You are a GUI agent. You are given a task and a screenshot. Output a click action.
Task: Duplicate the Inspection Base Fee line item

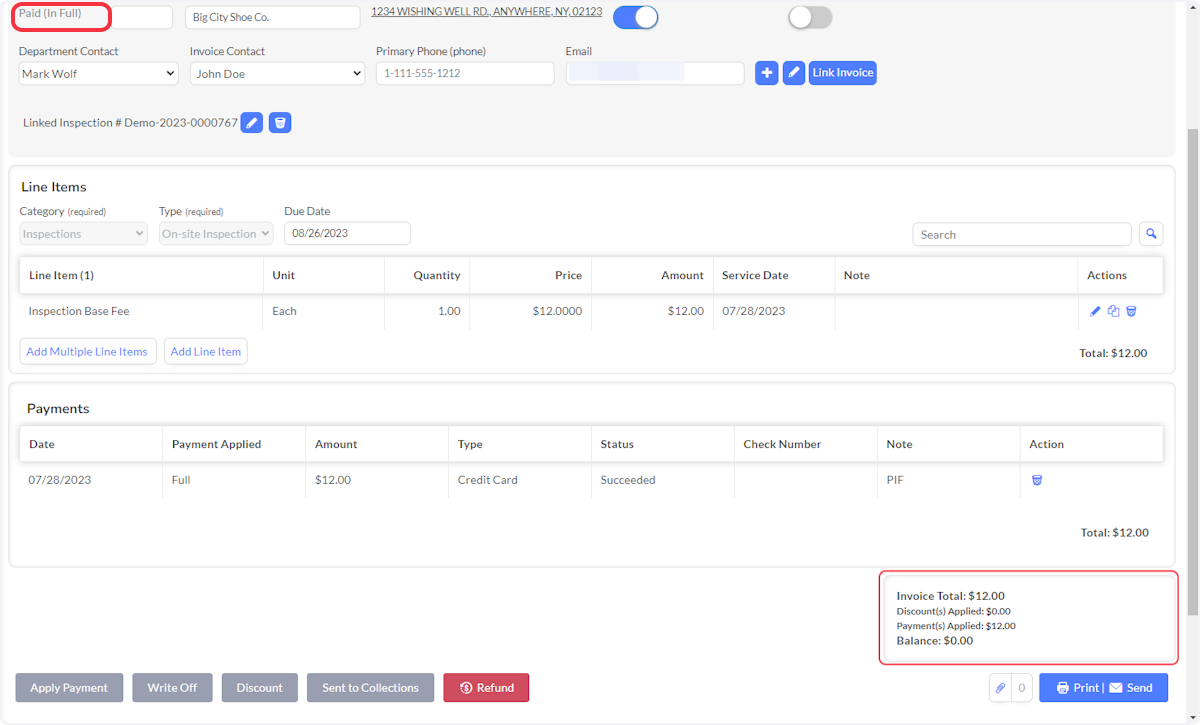pyautogui.click(x=1113, y=311)
